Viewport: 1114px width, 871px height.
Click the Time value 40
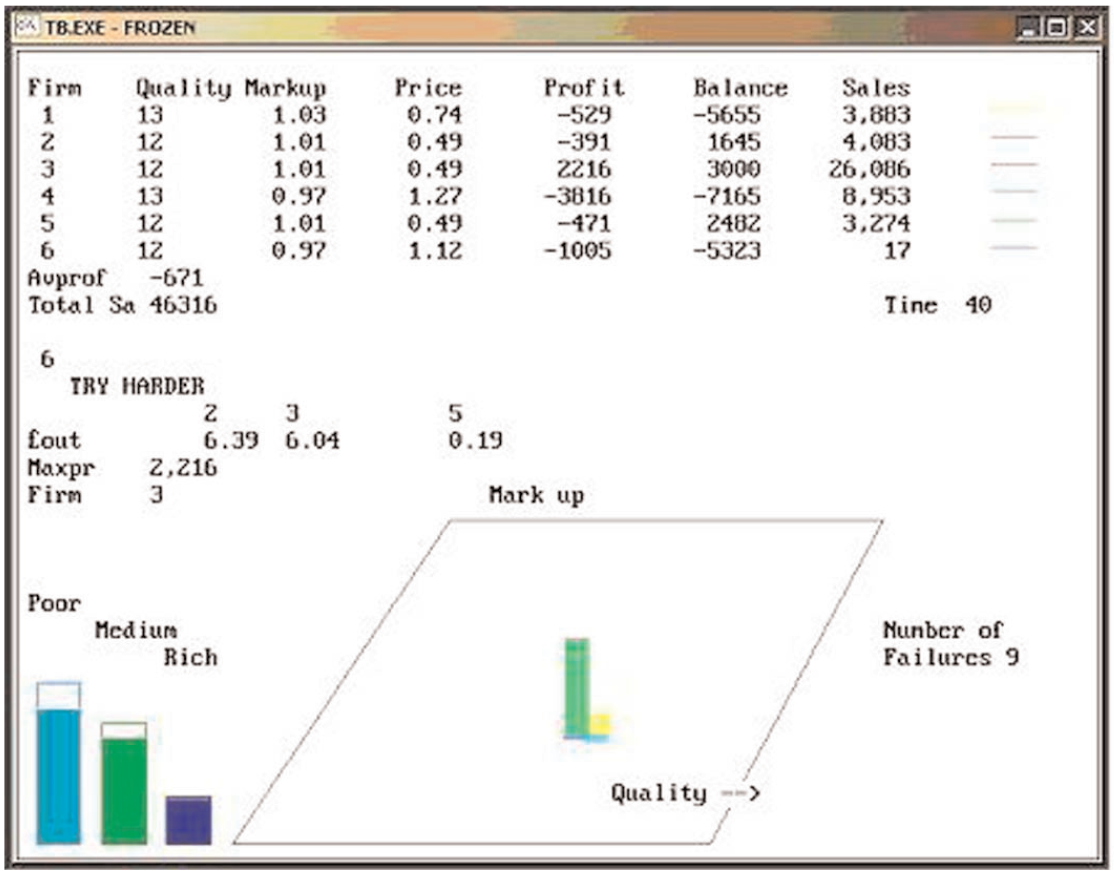977,306
